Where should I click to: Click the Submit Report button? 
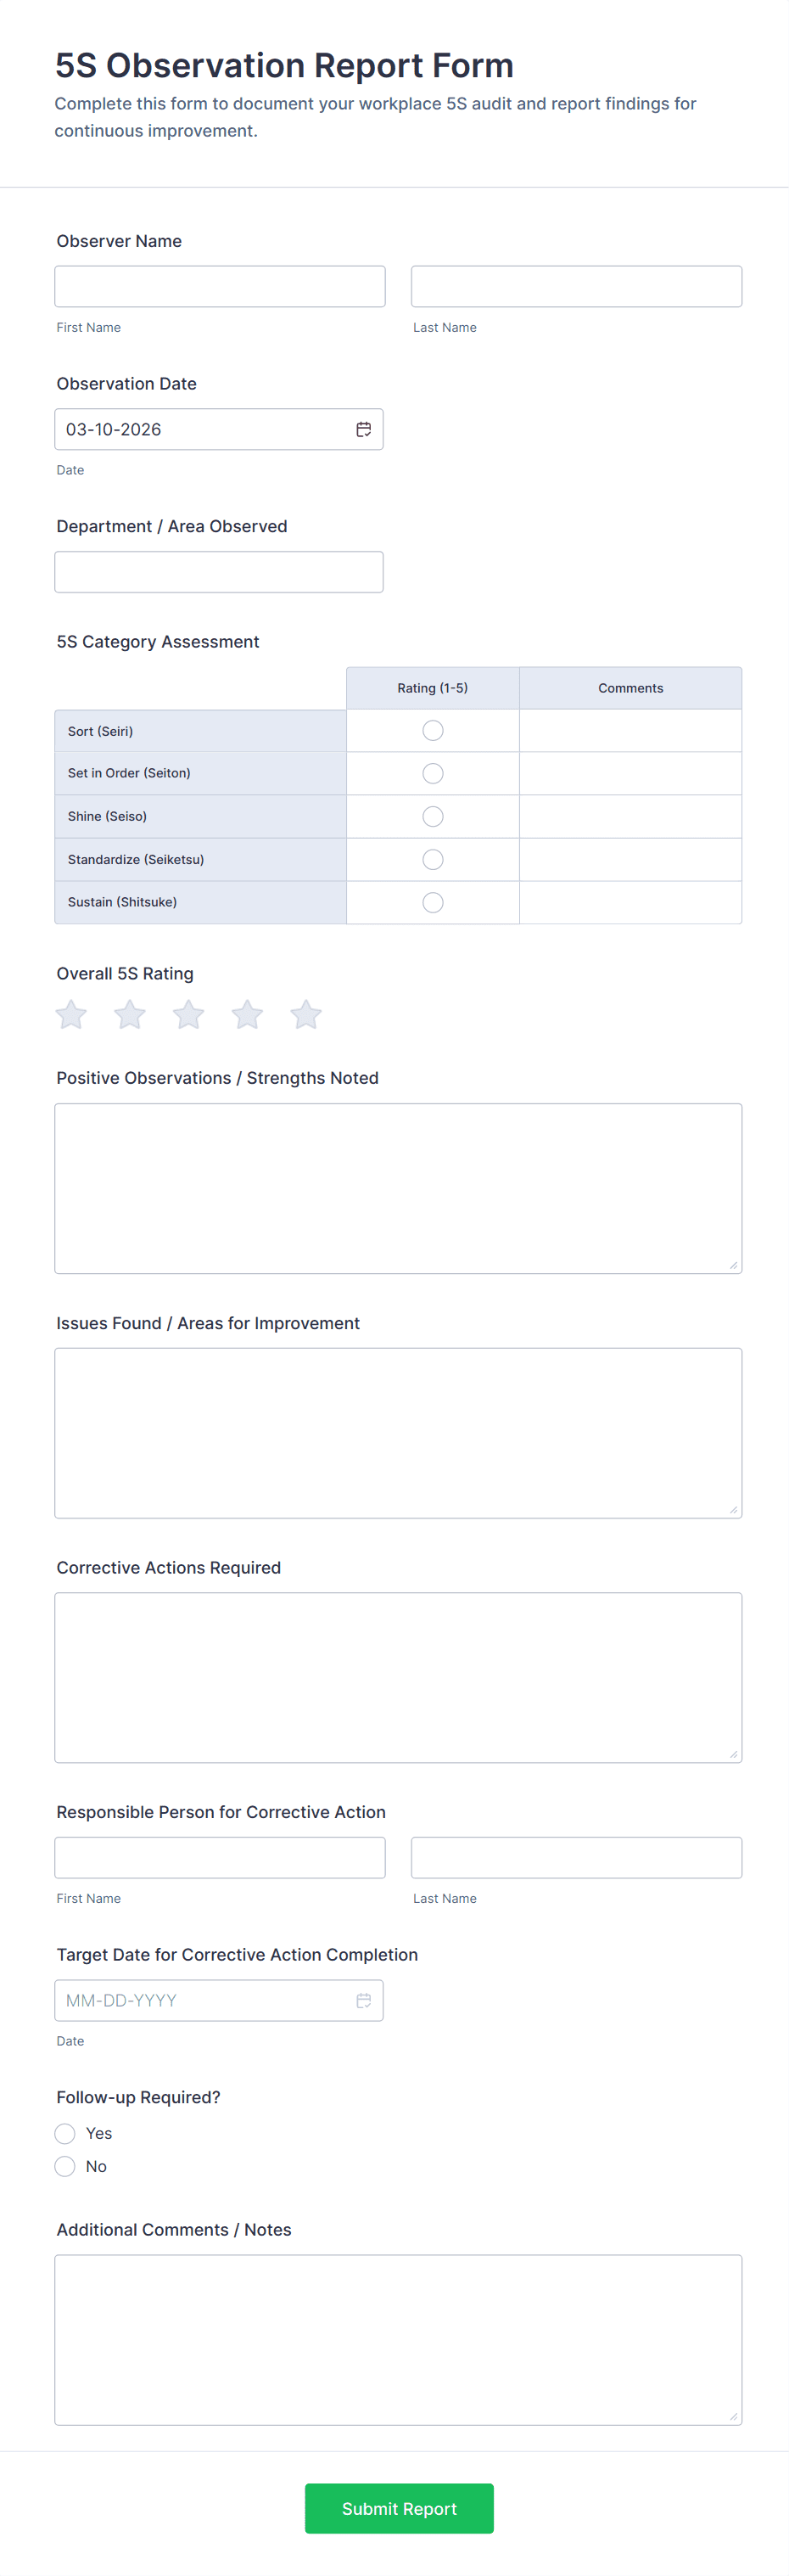[399, 2508]
